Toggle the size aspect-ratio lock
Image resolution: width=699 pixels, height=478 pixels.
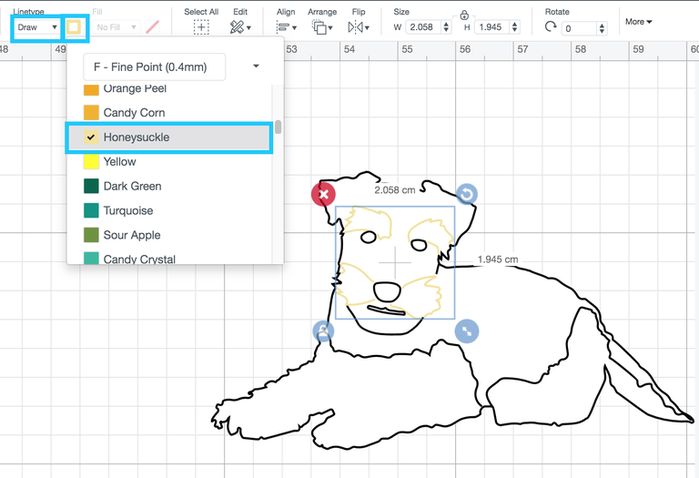464,15
